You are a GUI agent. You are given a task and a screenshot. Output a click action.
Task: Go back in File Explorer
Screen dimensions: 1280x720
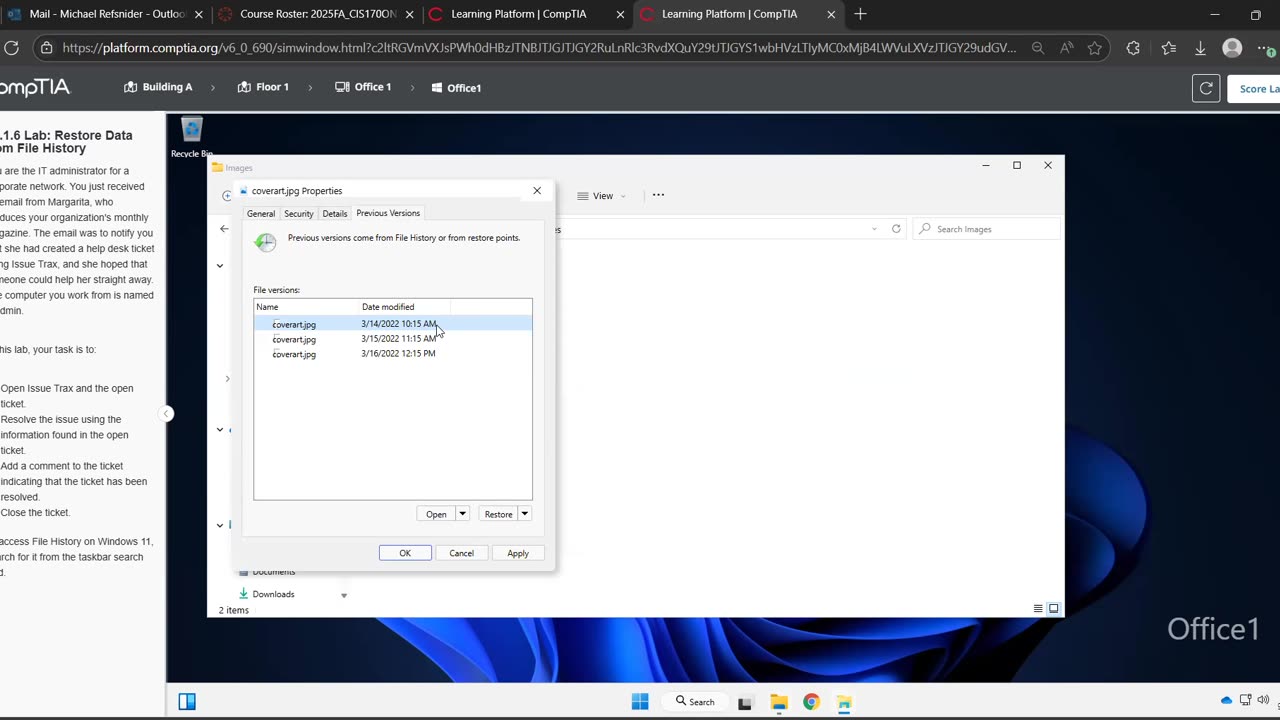tap(224, 229)
